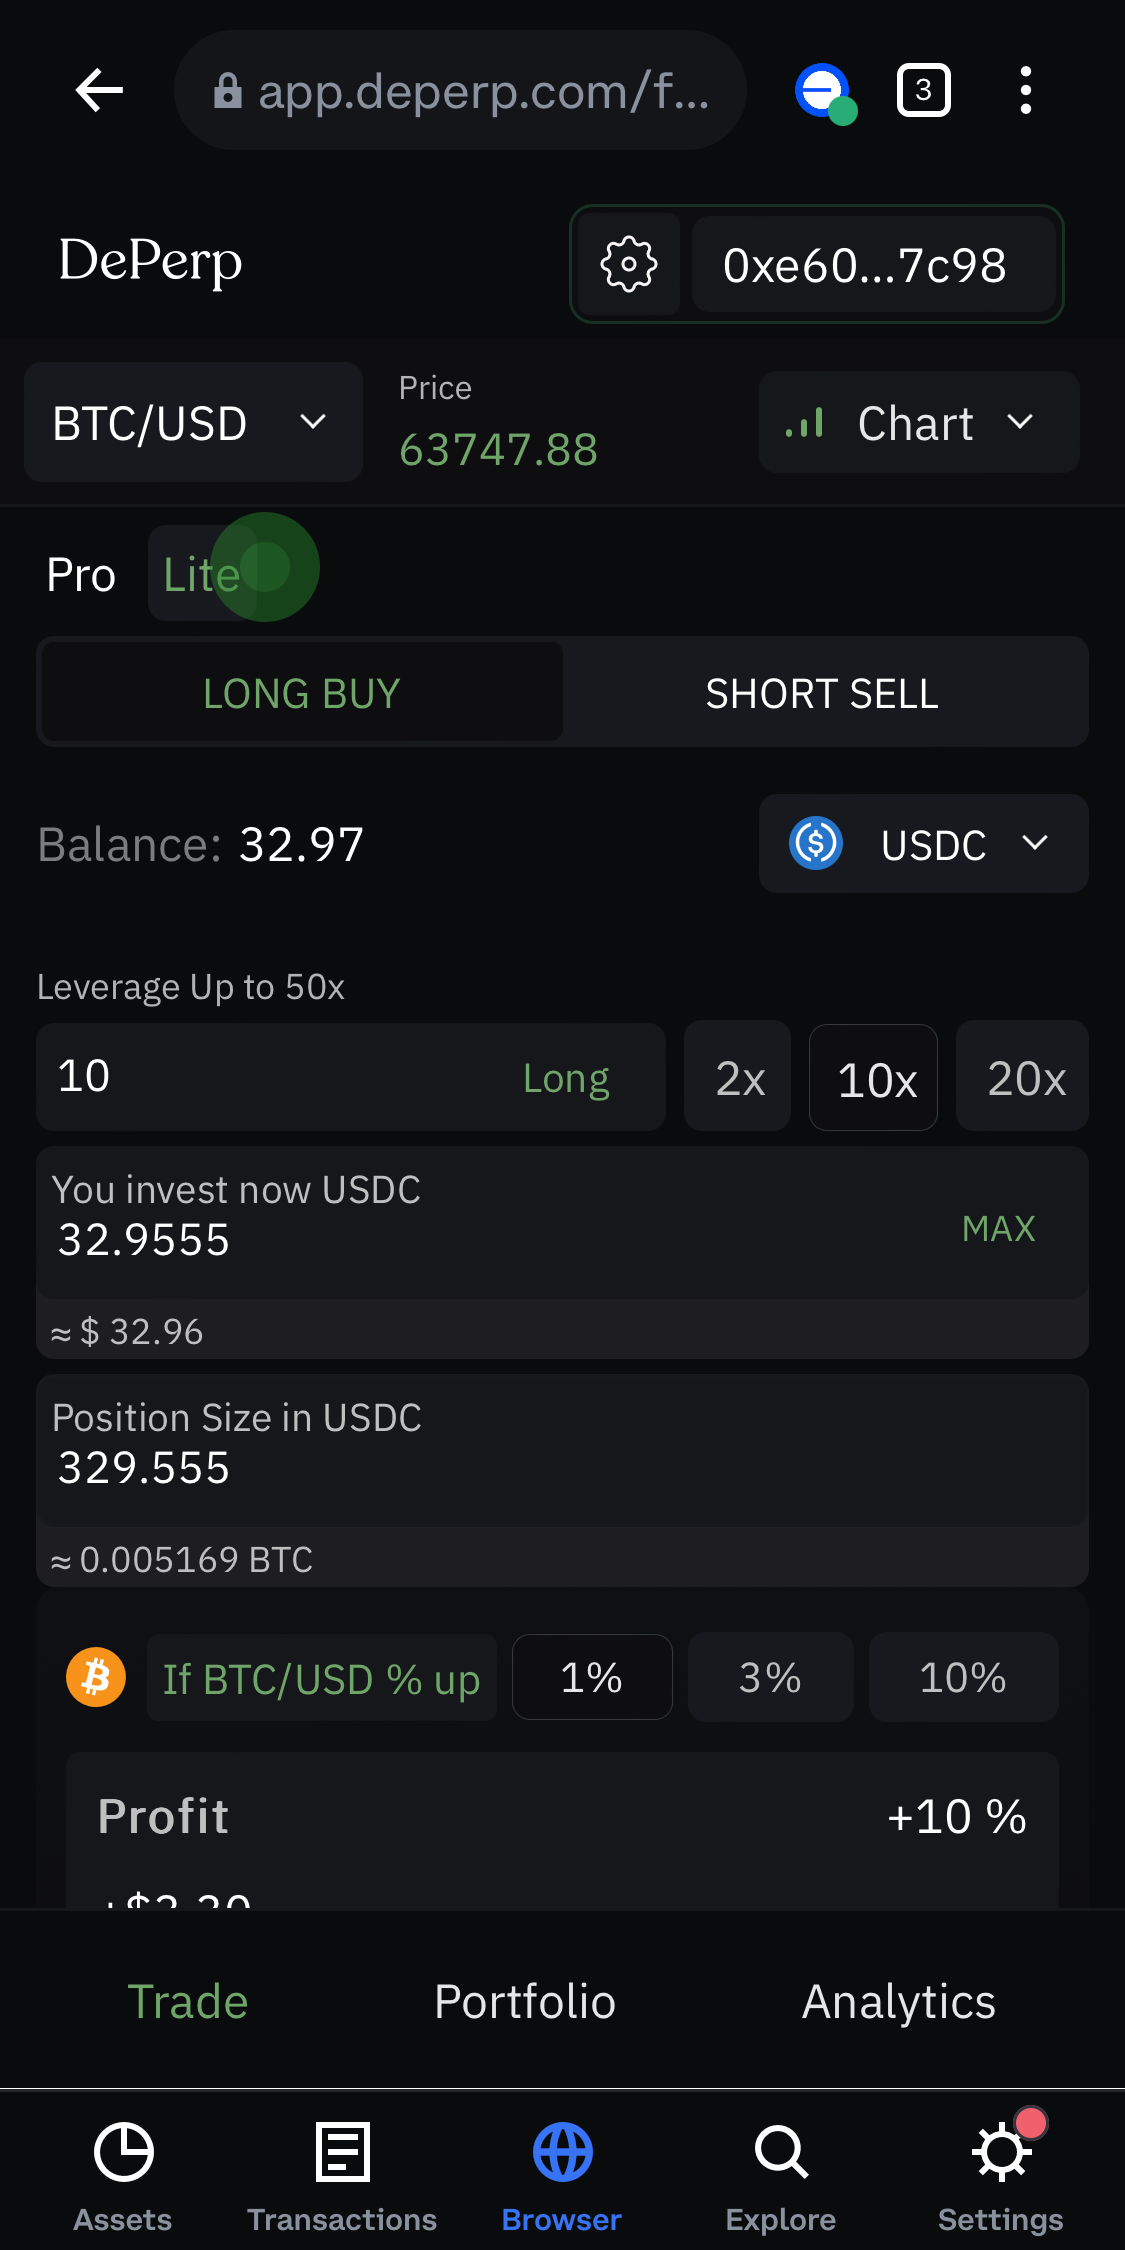Open the wallet connection icon in address bar
Viewport: 1125px width, 2250px height.
point(825,93)
